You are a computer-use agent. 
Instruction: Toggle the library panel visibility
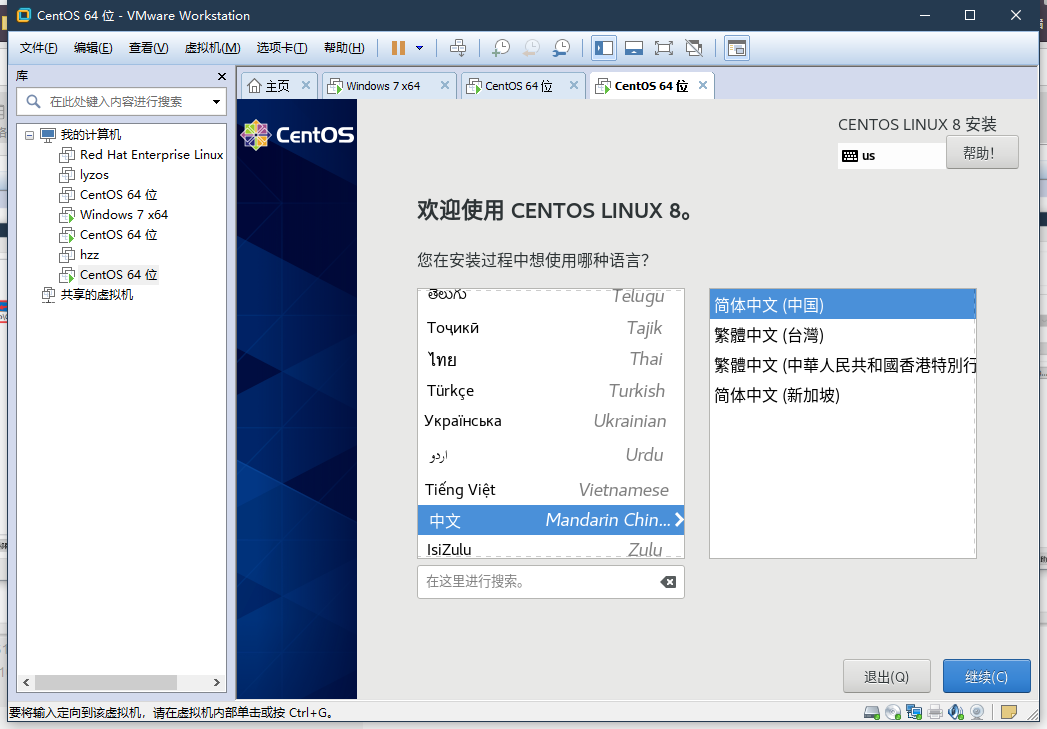pos(602,47)
